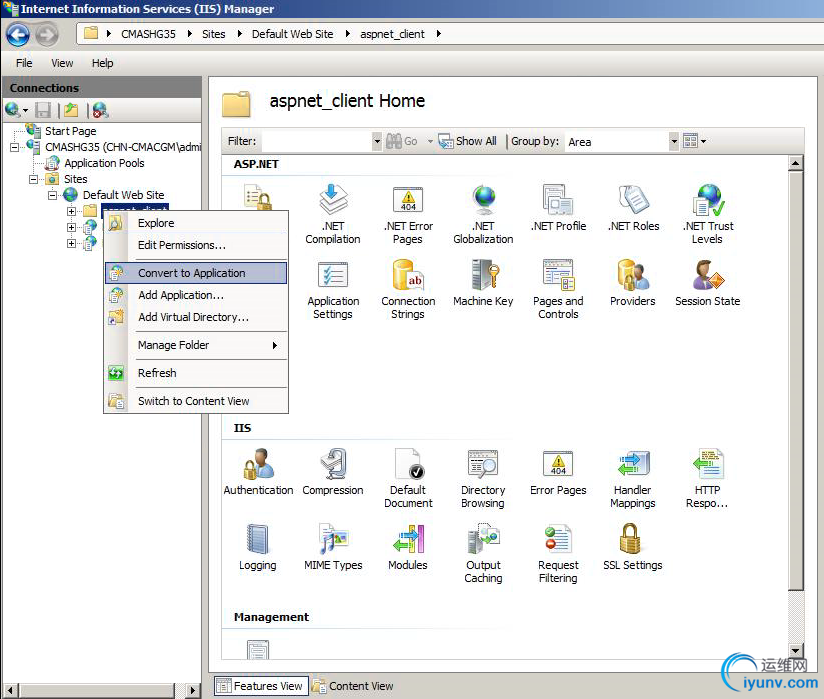
Task: Open the Help menu
Action: pyautogui.click(x=102, y=63)
